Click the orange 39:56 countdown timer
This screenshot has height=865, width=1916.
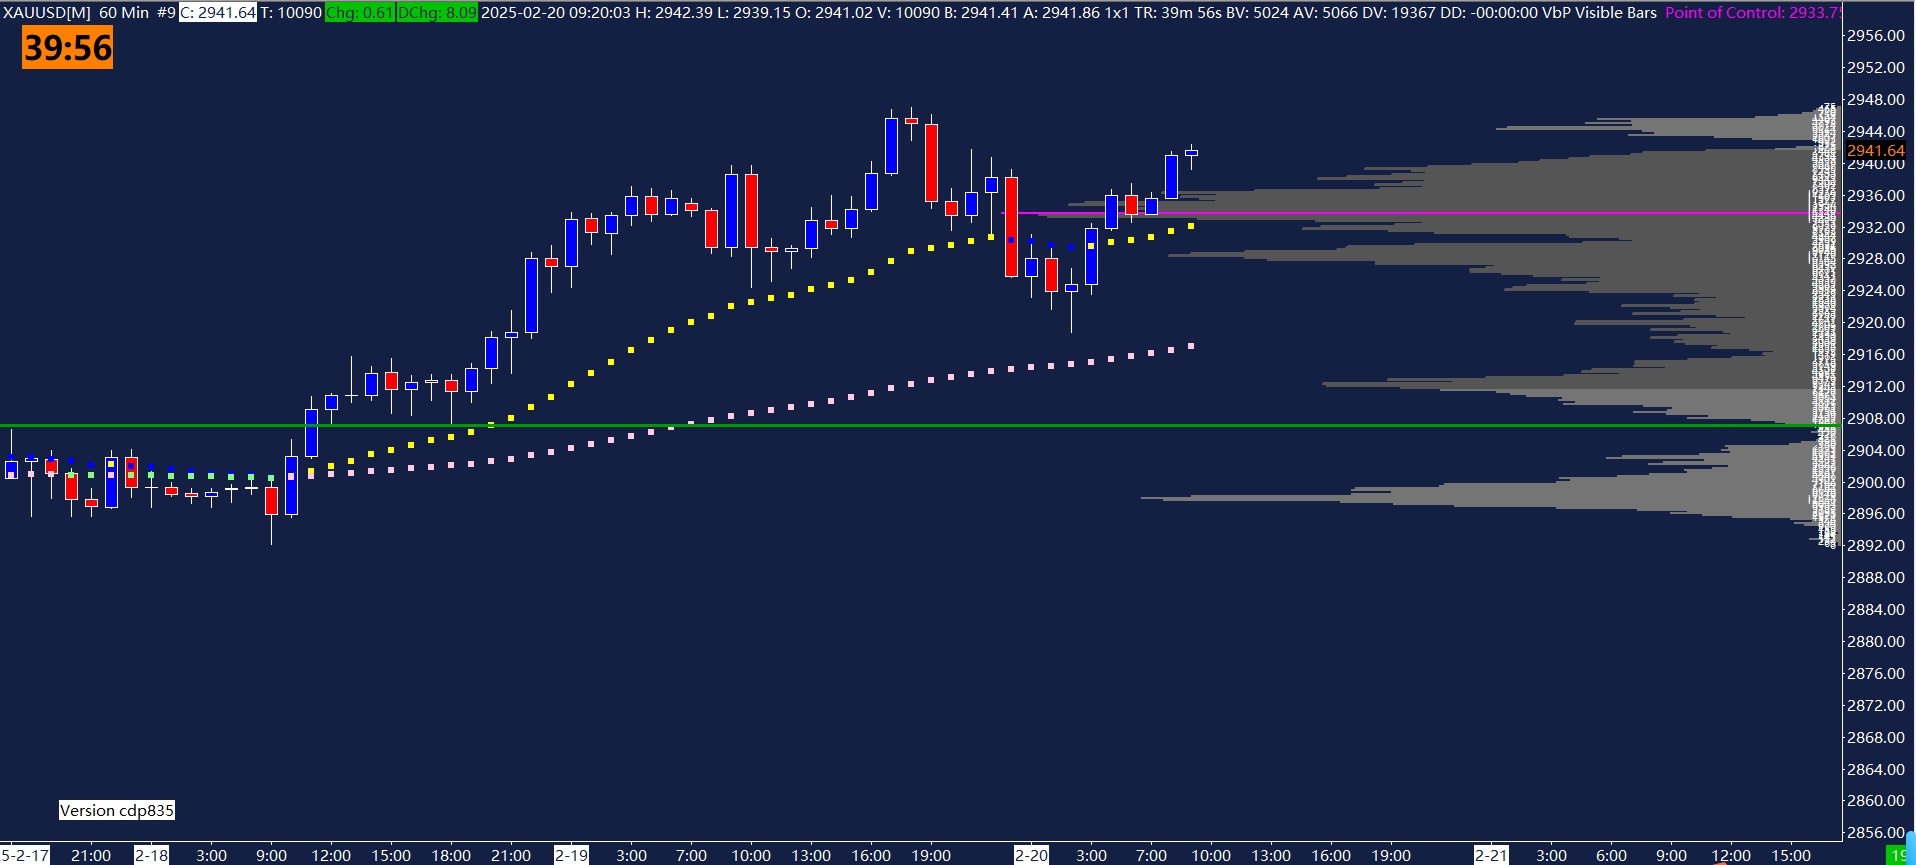pyautogui.click(x=68, y=48)
